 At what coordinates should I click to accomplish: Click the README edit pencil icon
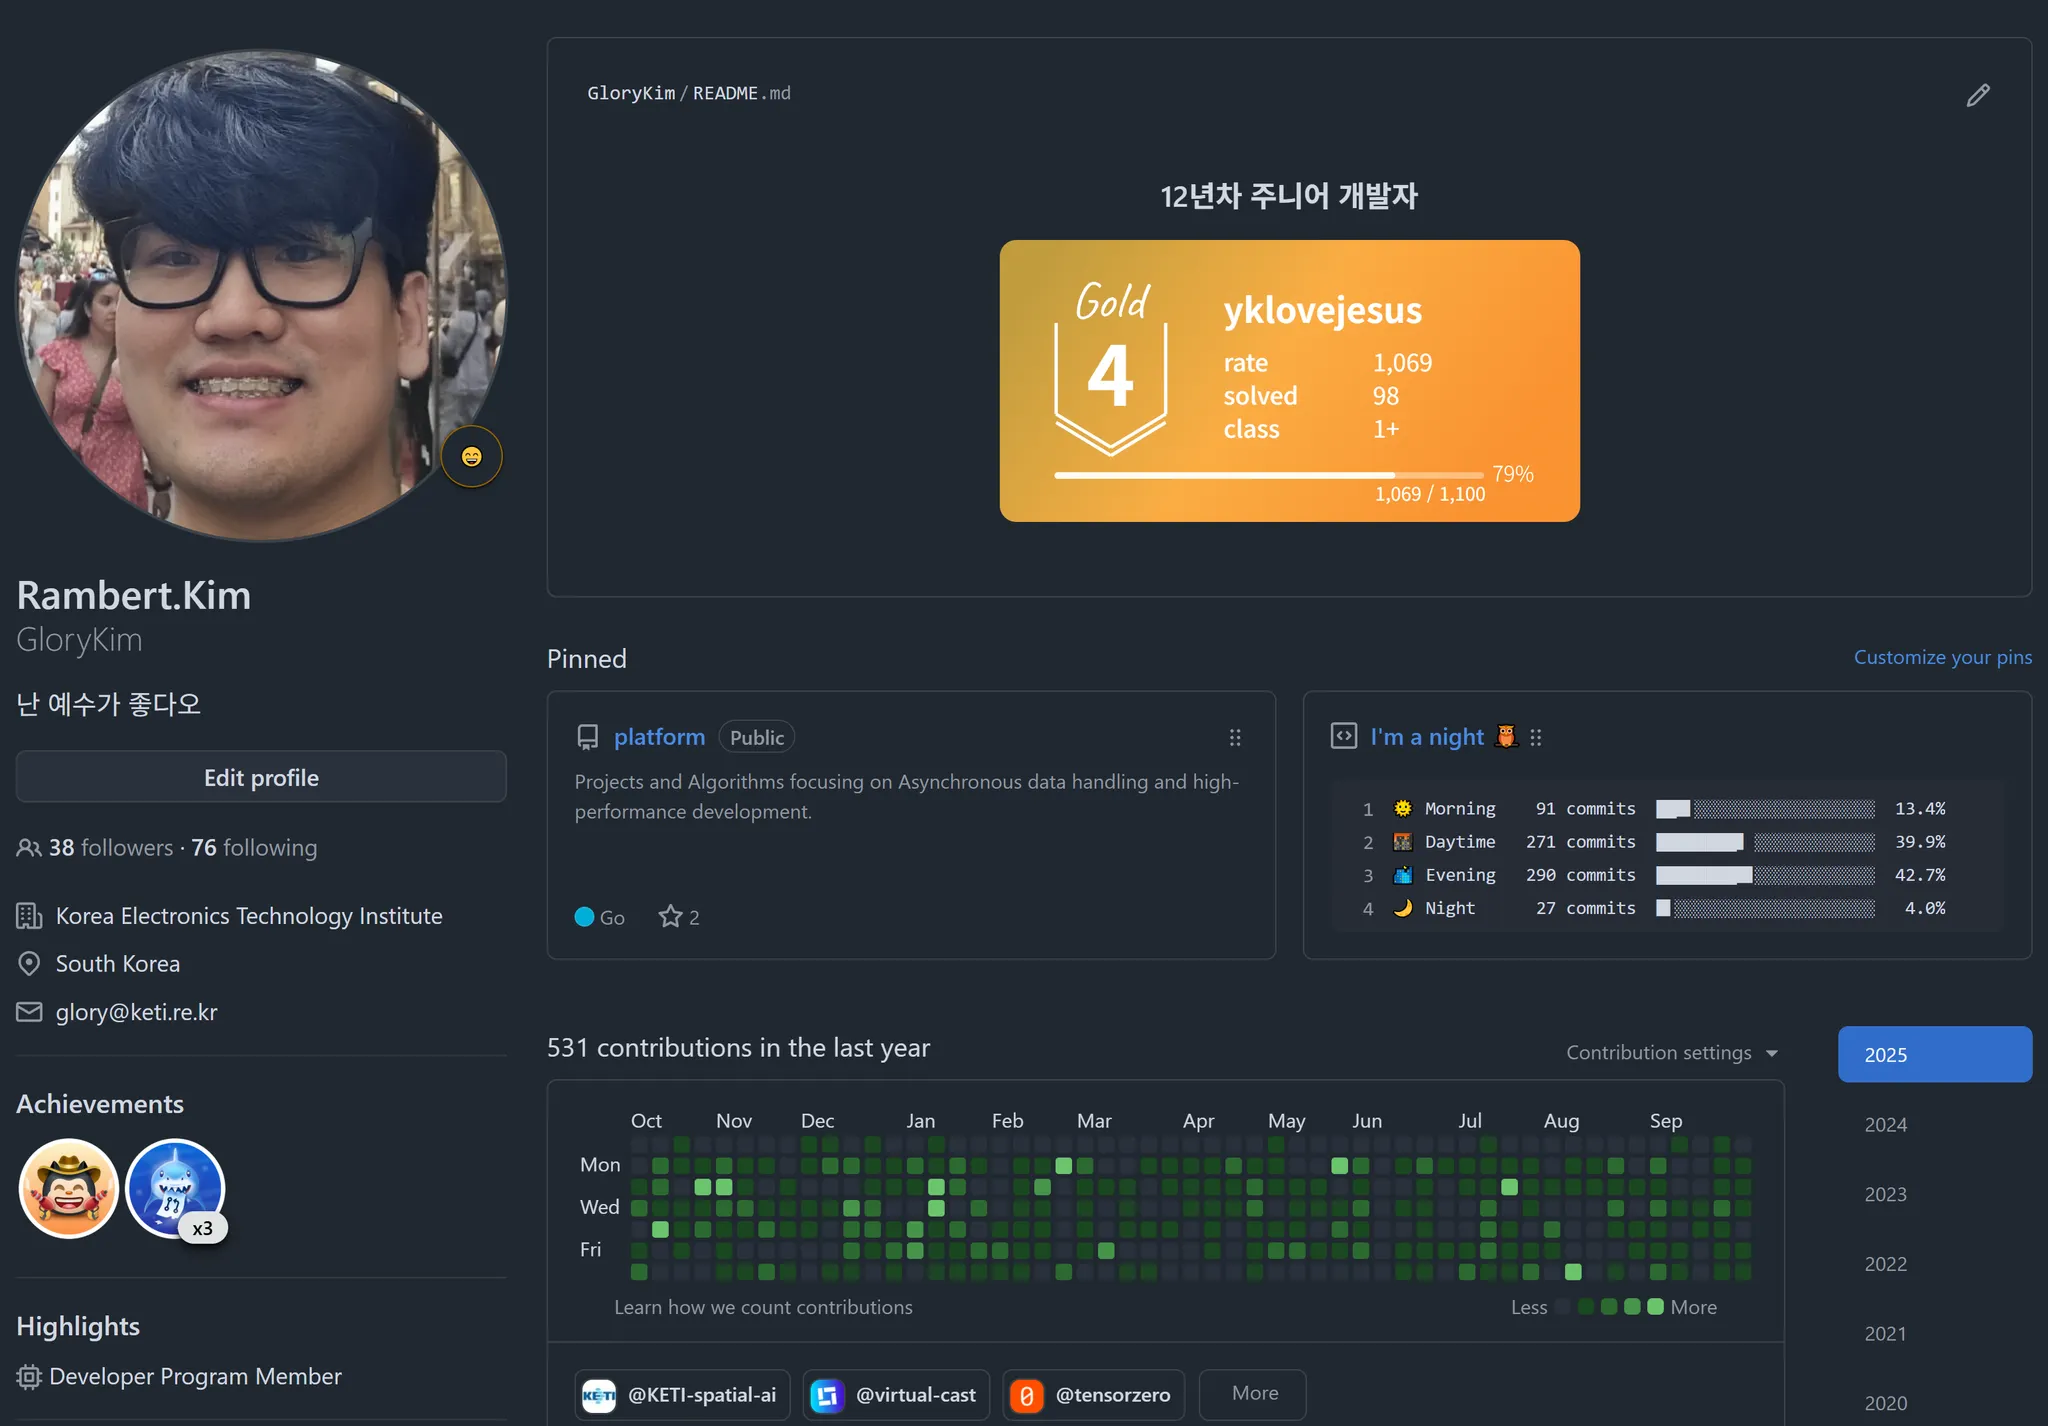pyautogui.click(x=1977, y=95)
